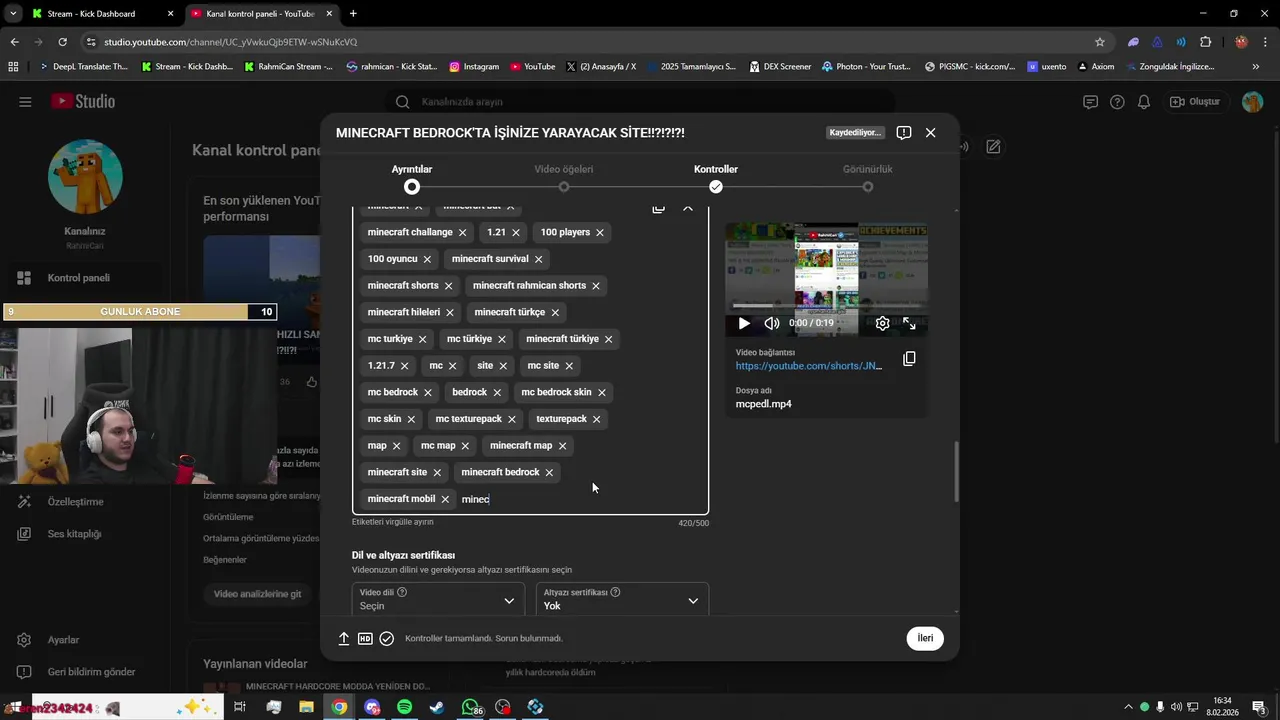The height and width of the screenshot is (720, 1280).
Task: Delete the "100 oyuncu" tag
Action: click(427, 259)
